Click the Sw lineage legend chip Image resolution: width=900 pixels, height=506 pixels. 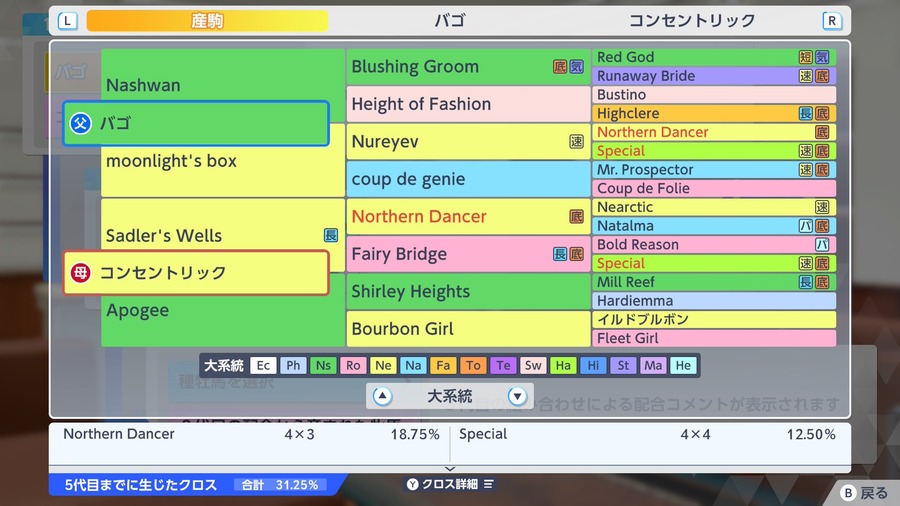(x=533, y=365)
